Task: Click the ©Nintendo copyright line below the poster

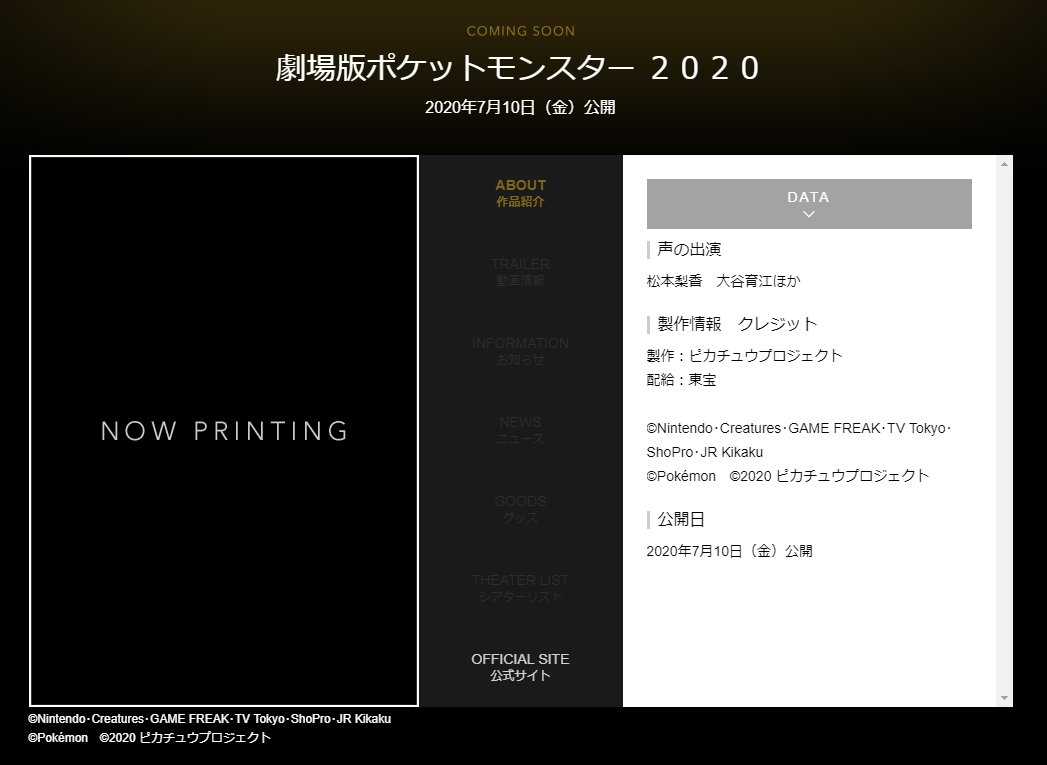Action: pos(210,719)
